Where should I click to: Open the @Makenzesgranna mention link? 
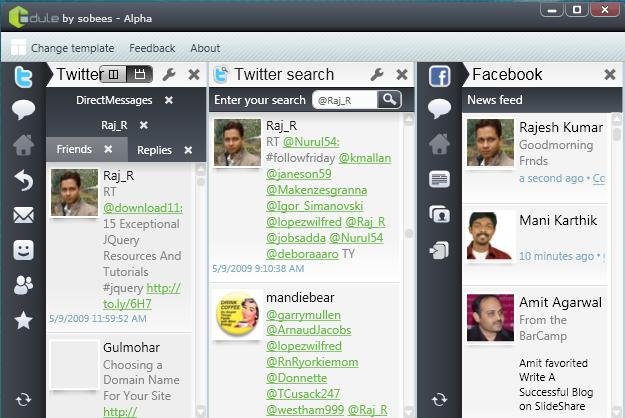(x=316, y=190)
